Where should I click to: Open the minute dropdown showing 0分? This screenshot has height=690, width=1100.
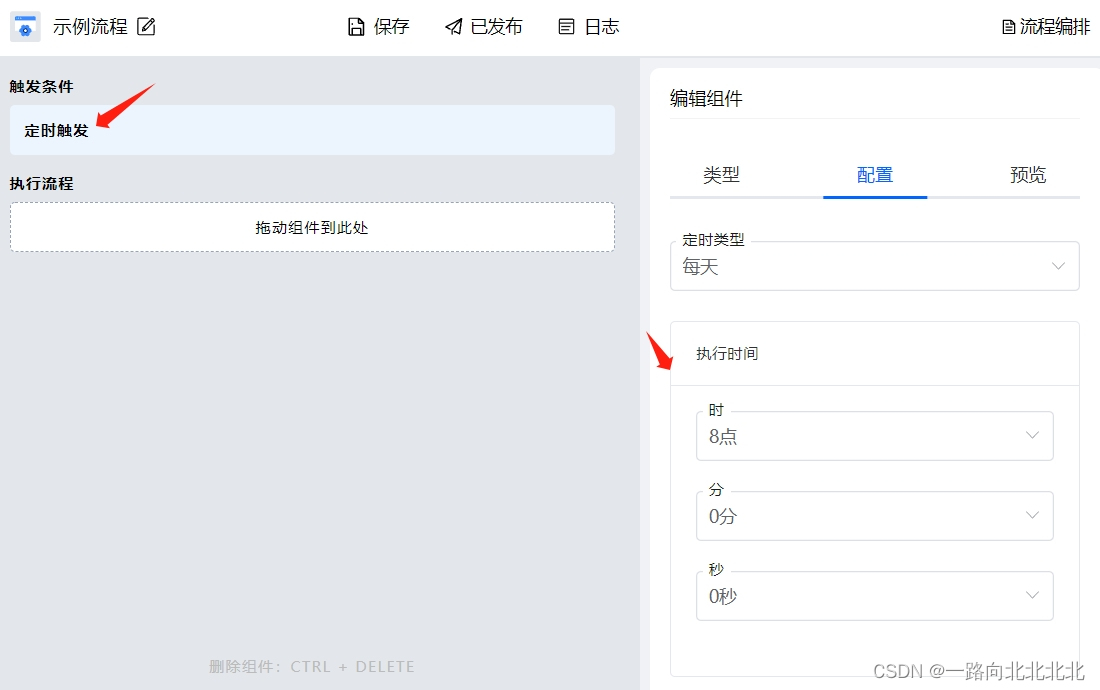pos(875,515)
